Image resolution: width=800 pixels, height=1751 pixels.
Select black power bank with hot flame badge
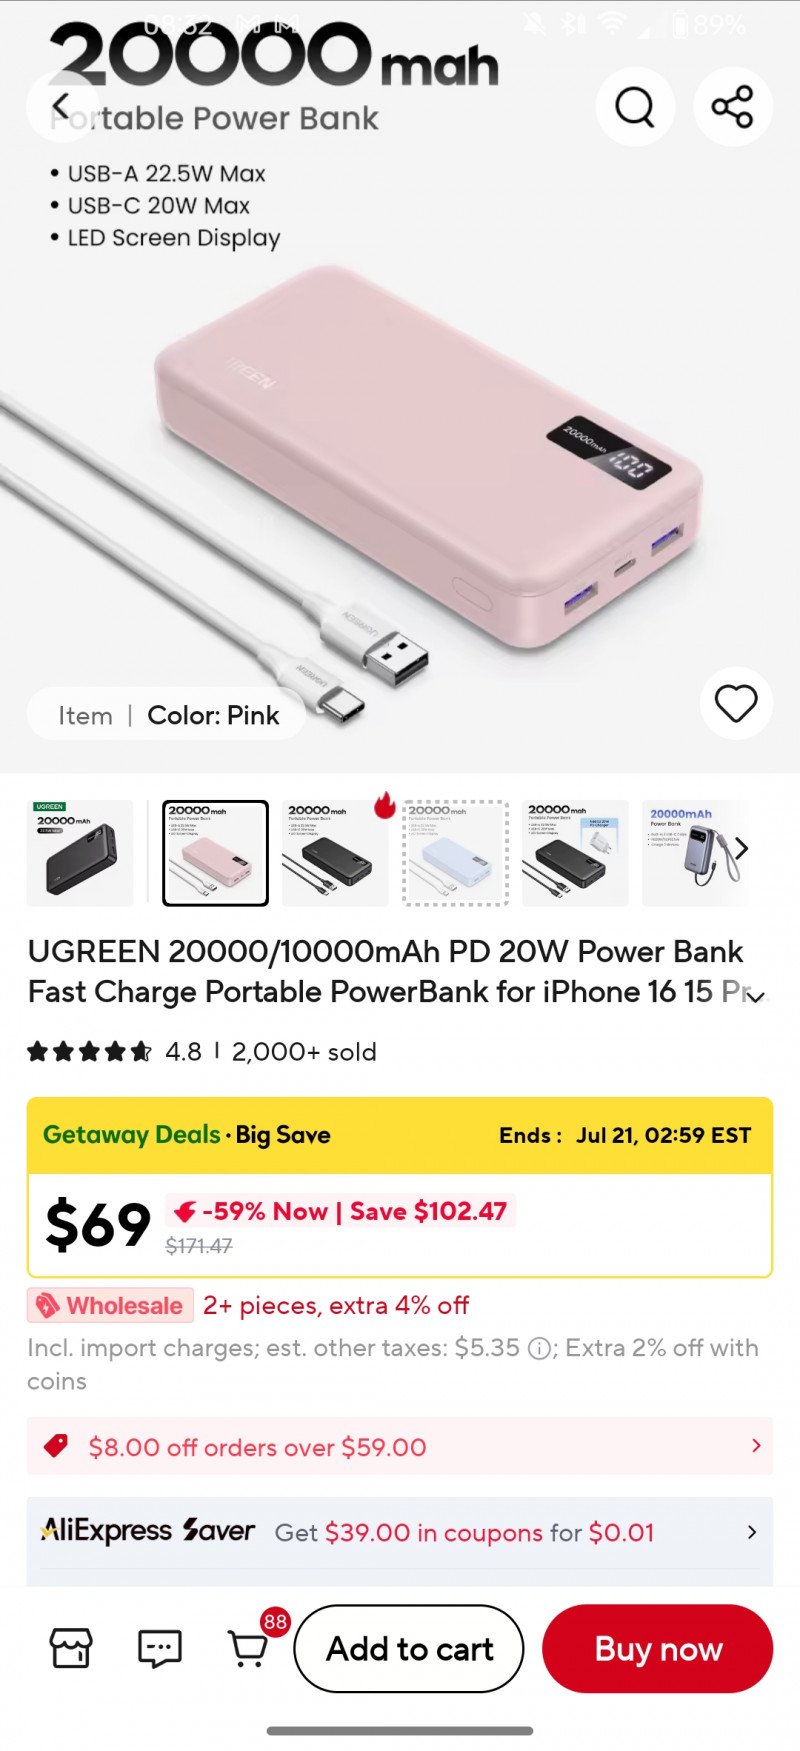click(x=336, y=853)
